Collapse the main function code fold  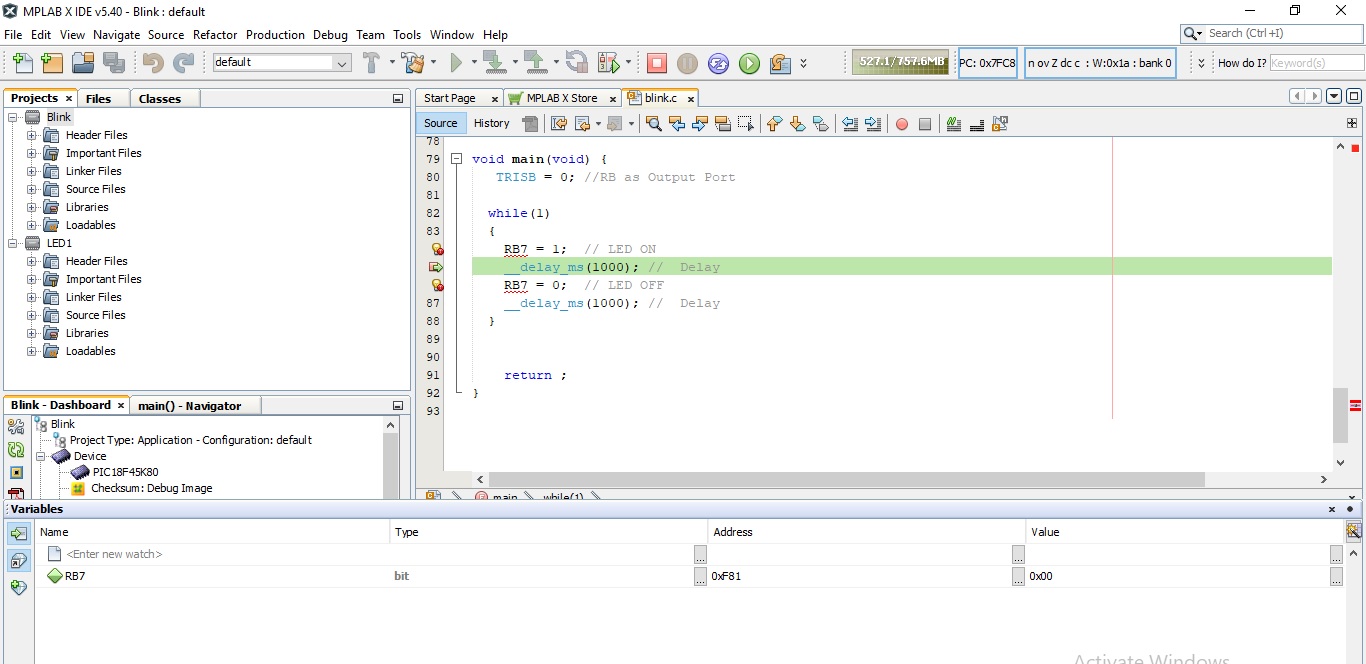[456, 159]
